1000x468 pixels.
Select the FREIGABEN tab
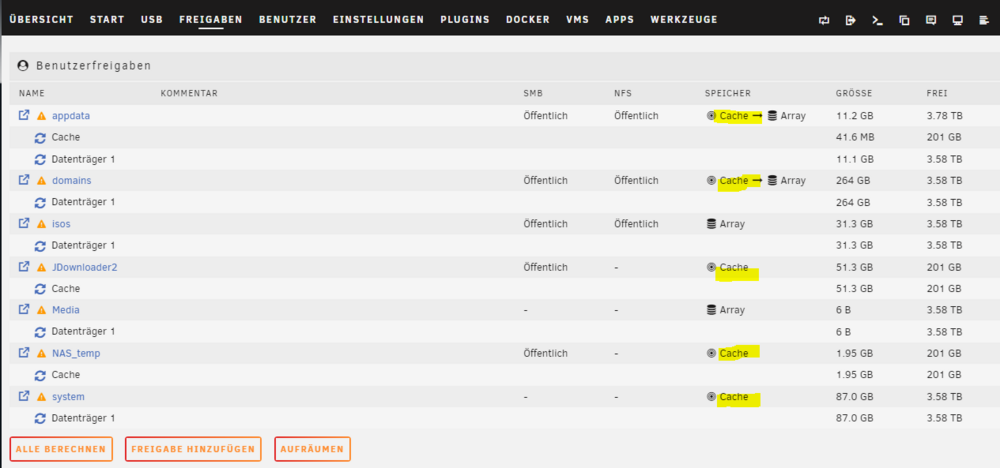[210, 20]
